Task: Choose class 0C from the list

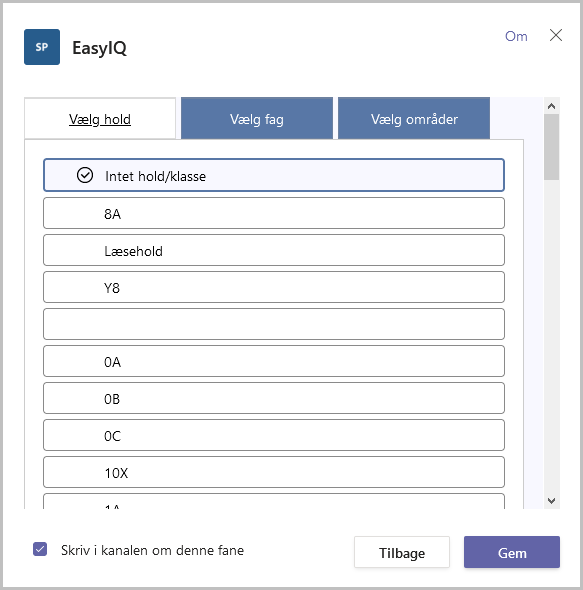Action: point(274,435)
